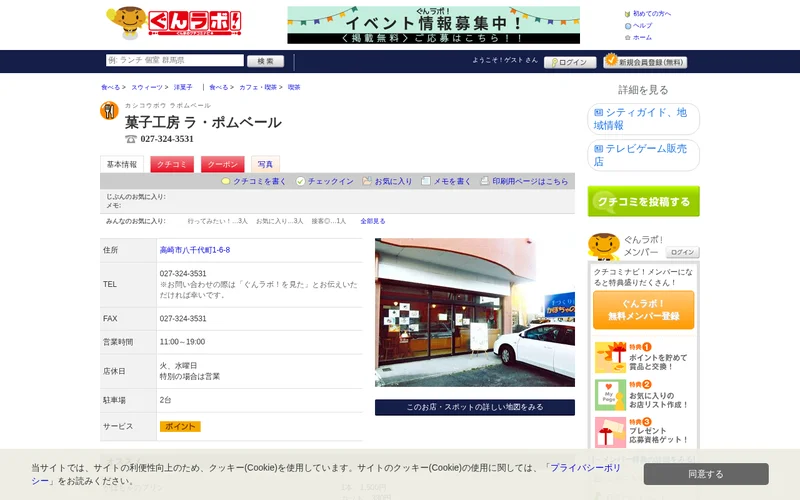Click the ぐんラボ mascot logo
The height and width of the screenshot is (500, 800).
pos(173,23)
